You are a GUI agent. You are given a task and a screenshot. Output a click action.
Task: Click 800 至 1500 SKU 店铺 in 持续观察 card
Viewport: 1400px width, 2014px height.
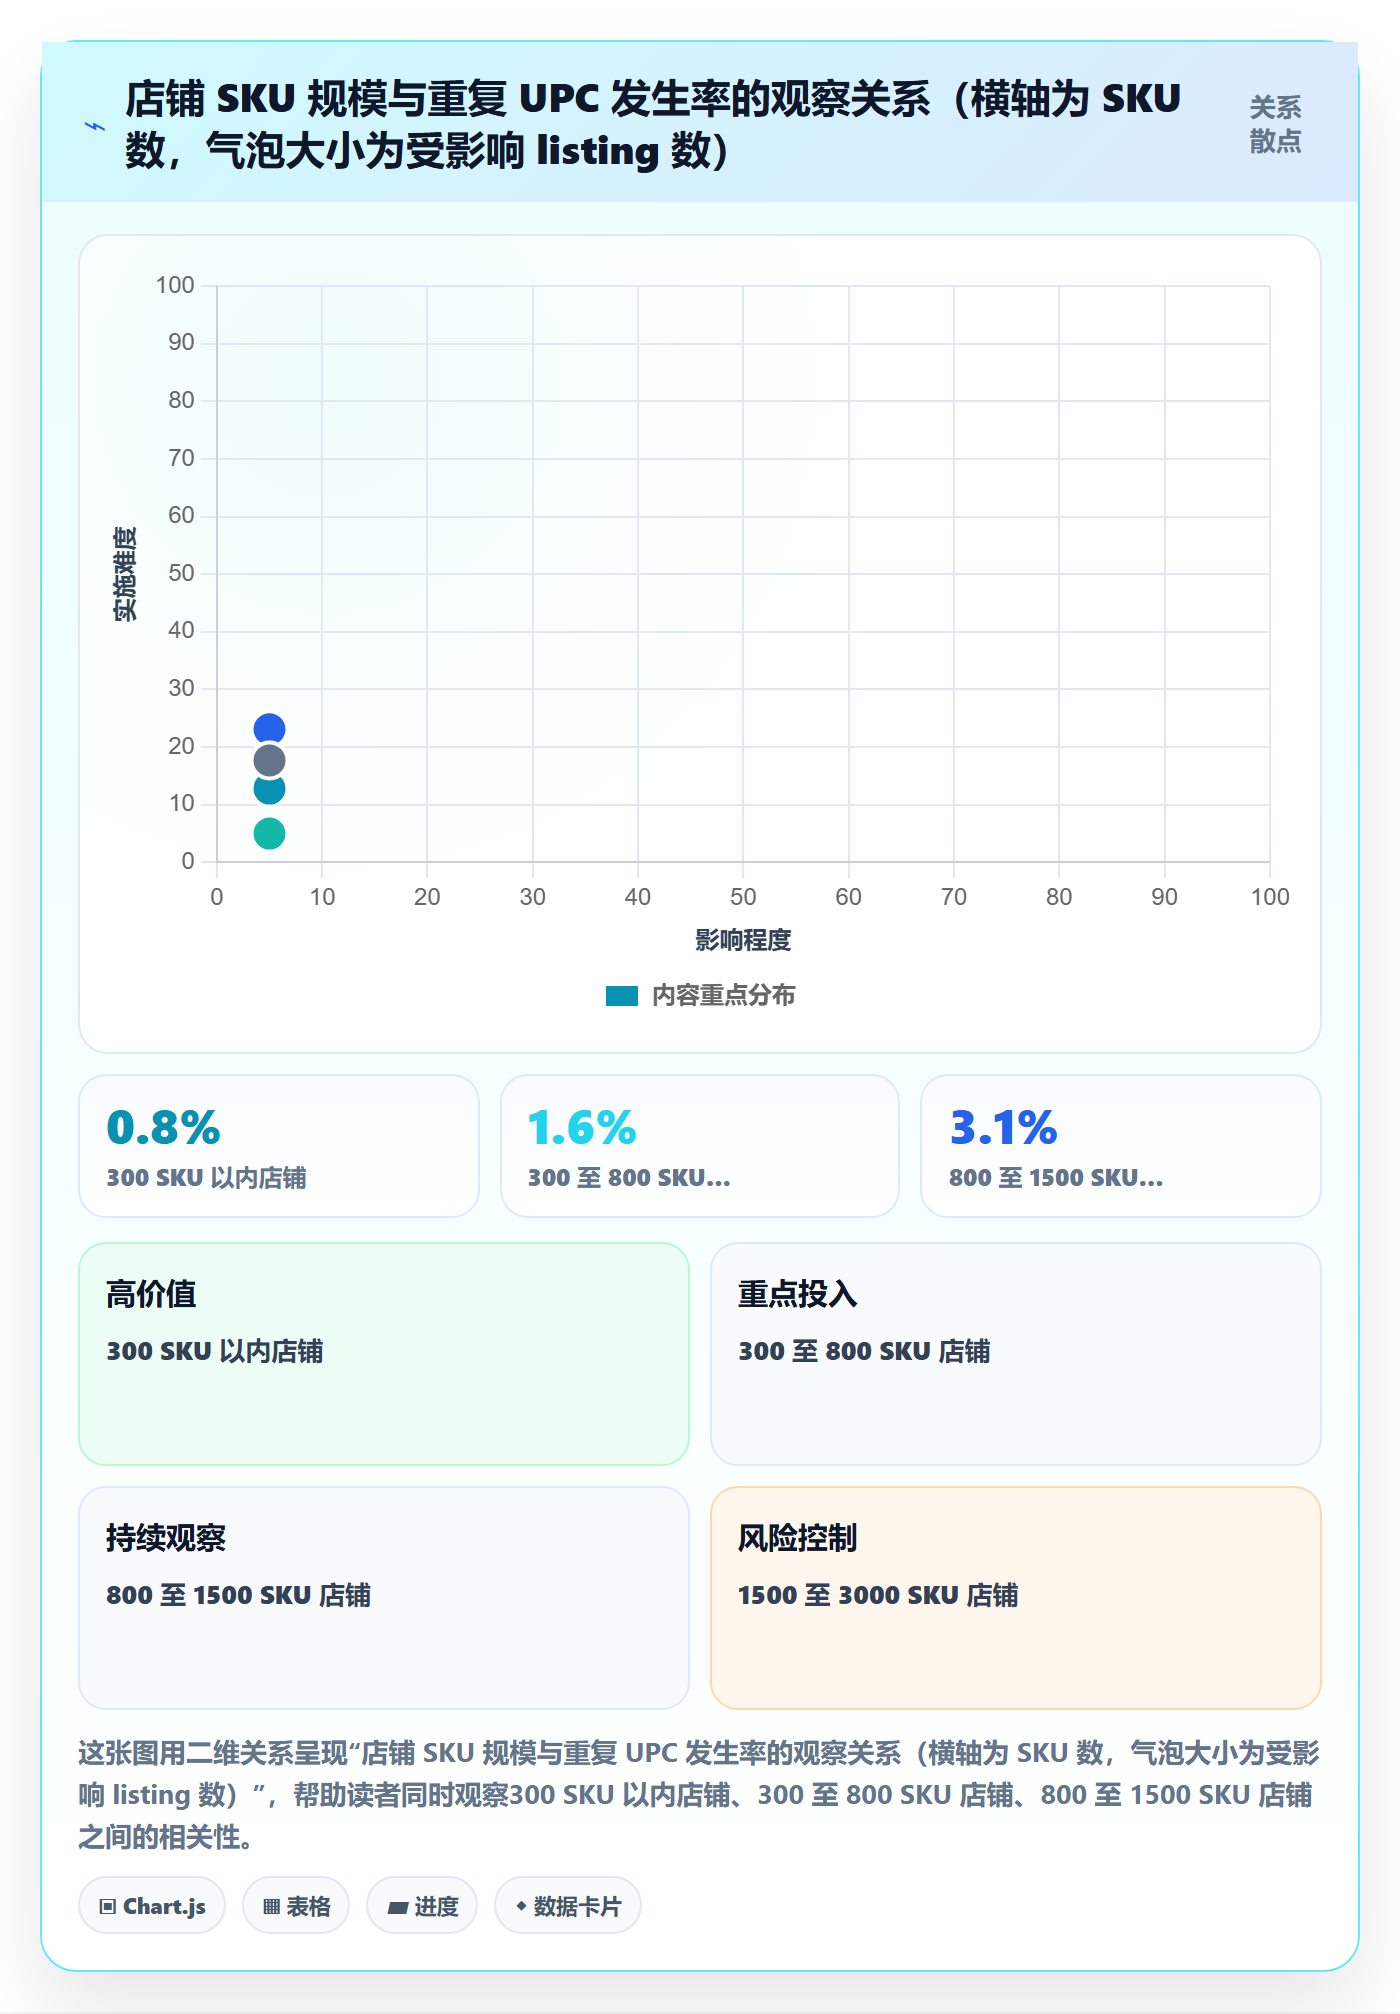(x=239, y=1595)
